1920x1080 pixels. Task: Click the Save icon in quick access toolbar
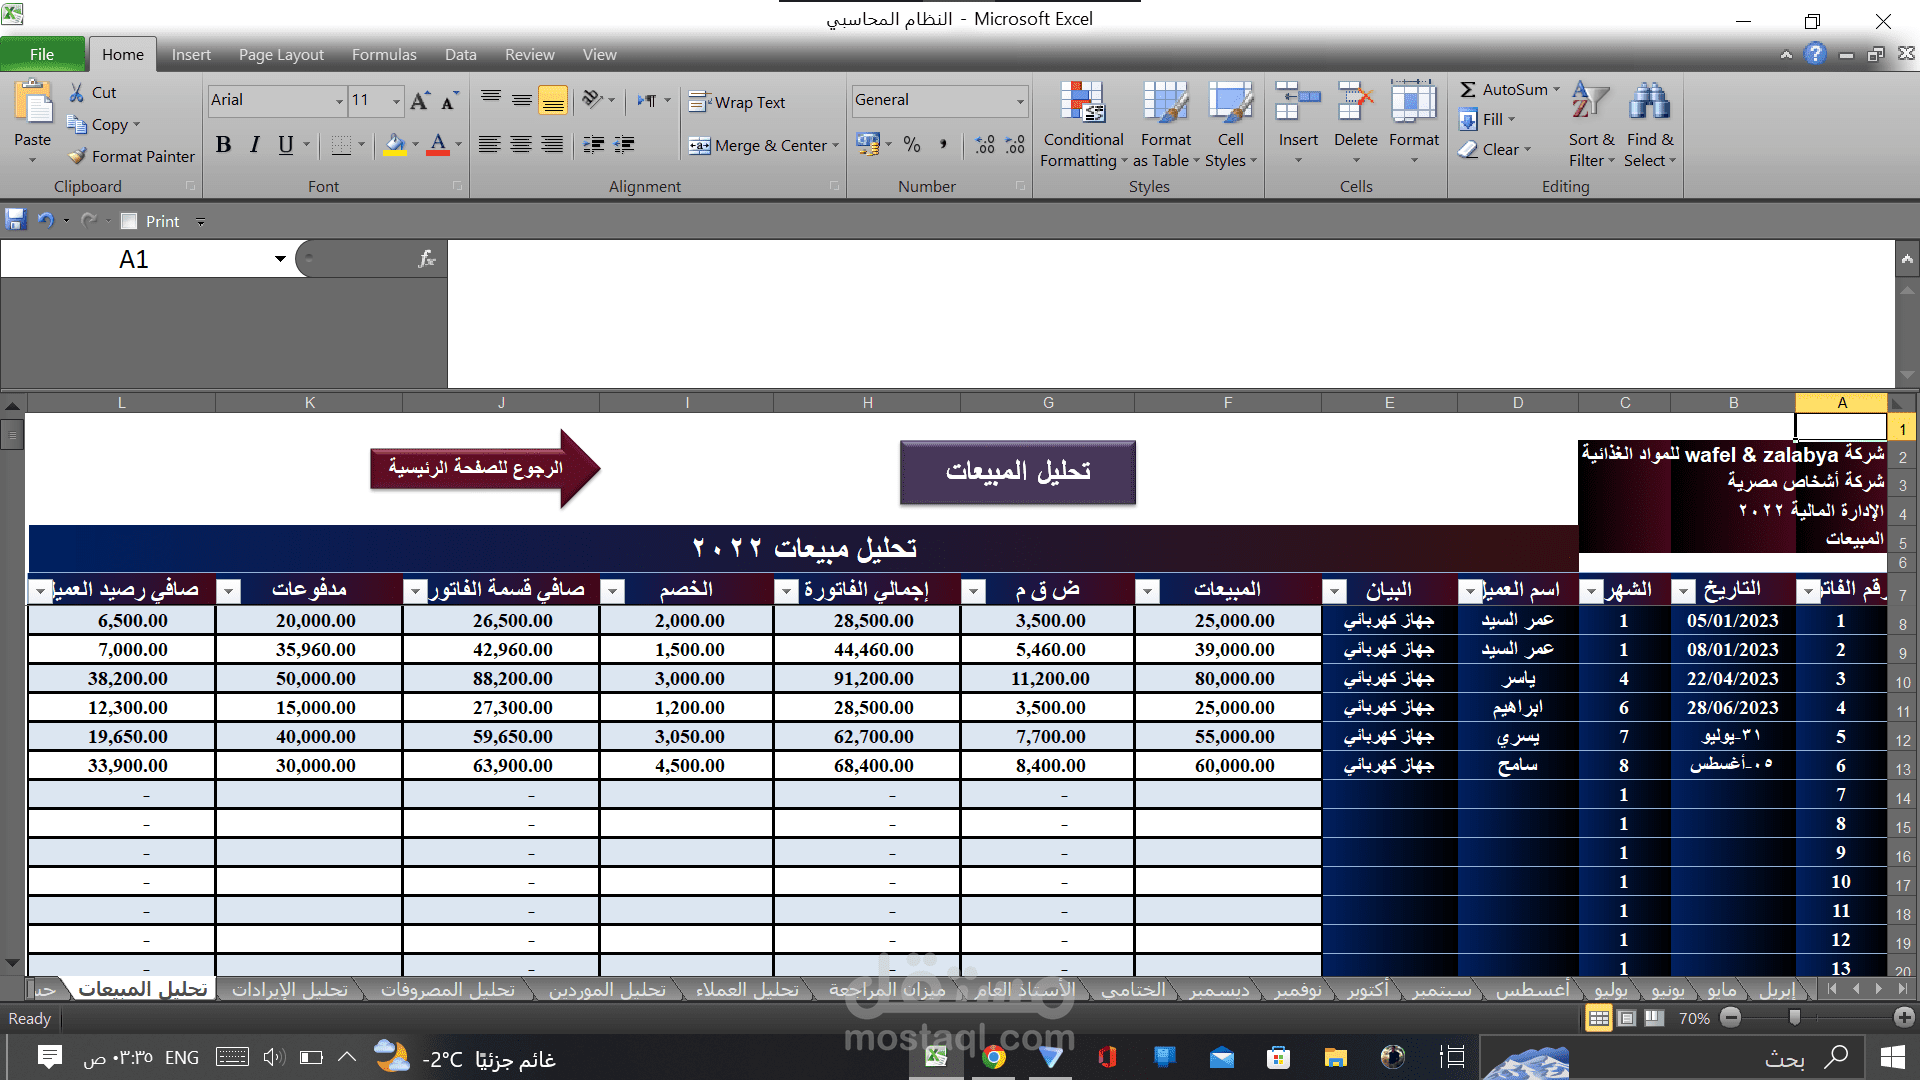(15, 220)
